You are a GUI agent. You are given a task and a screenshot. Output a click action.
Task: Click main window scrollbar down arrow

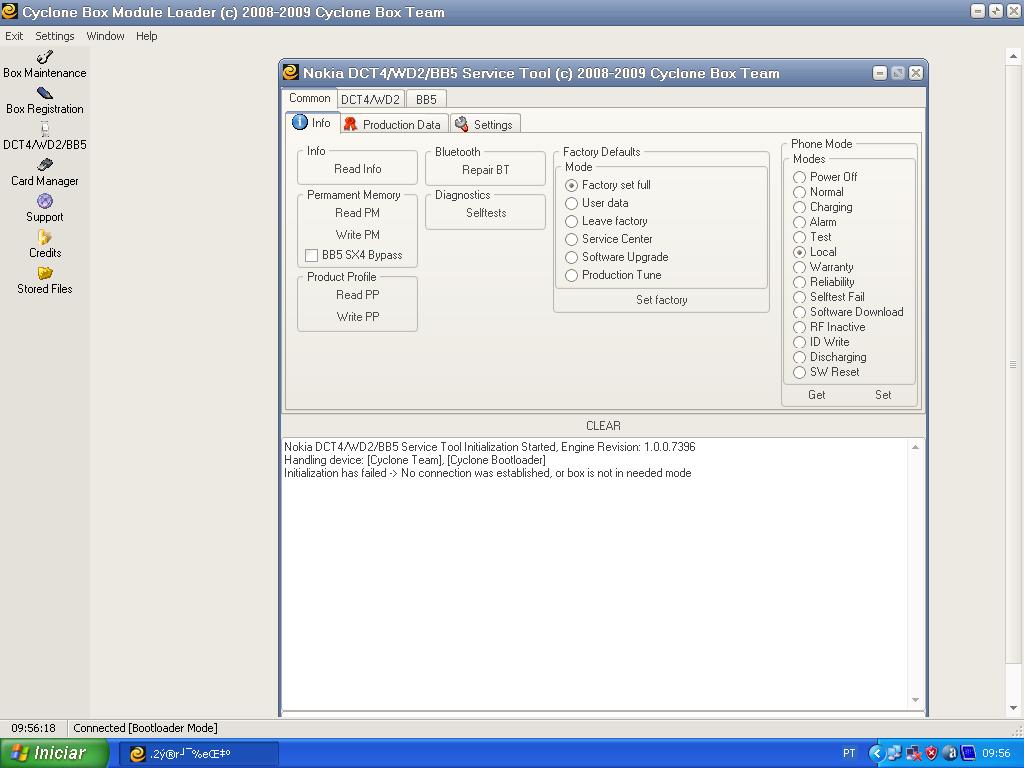(1013, 707)
